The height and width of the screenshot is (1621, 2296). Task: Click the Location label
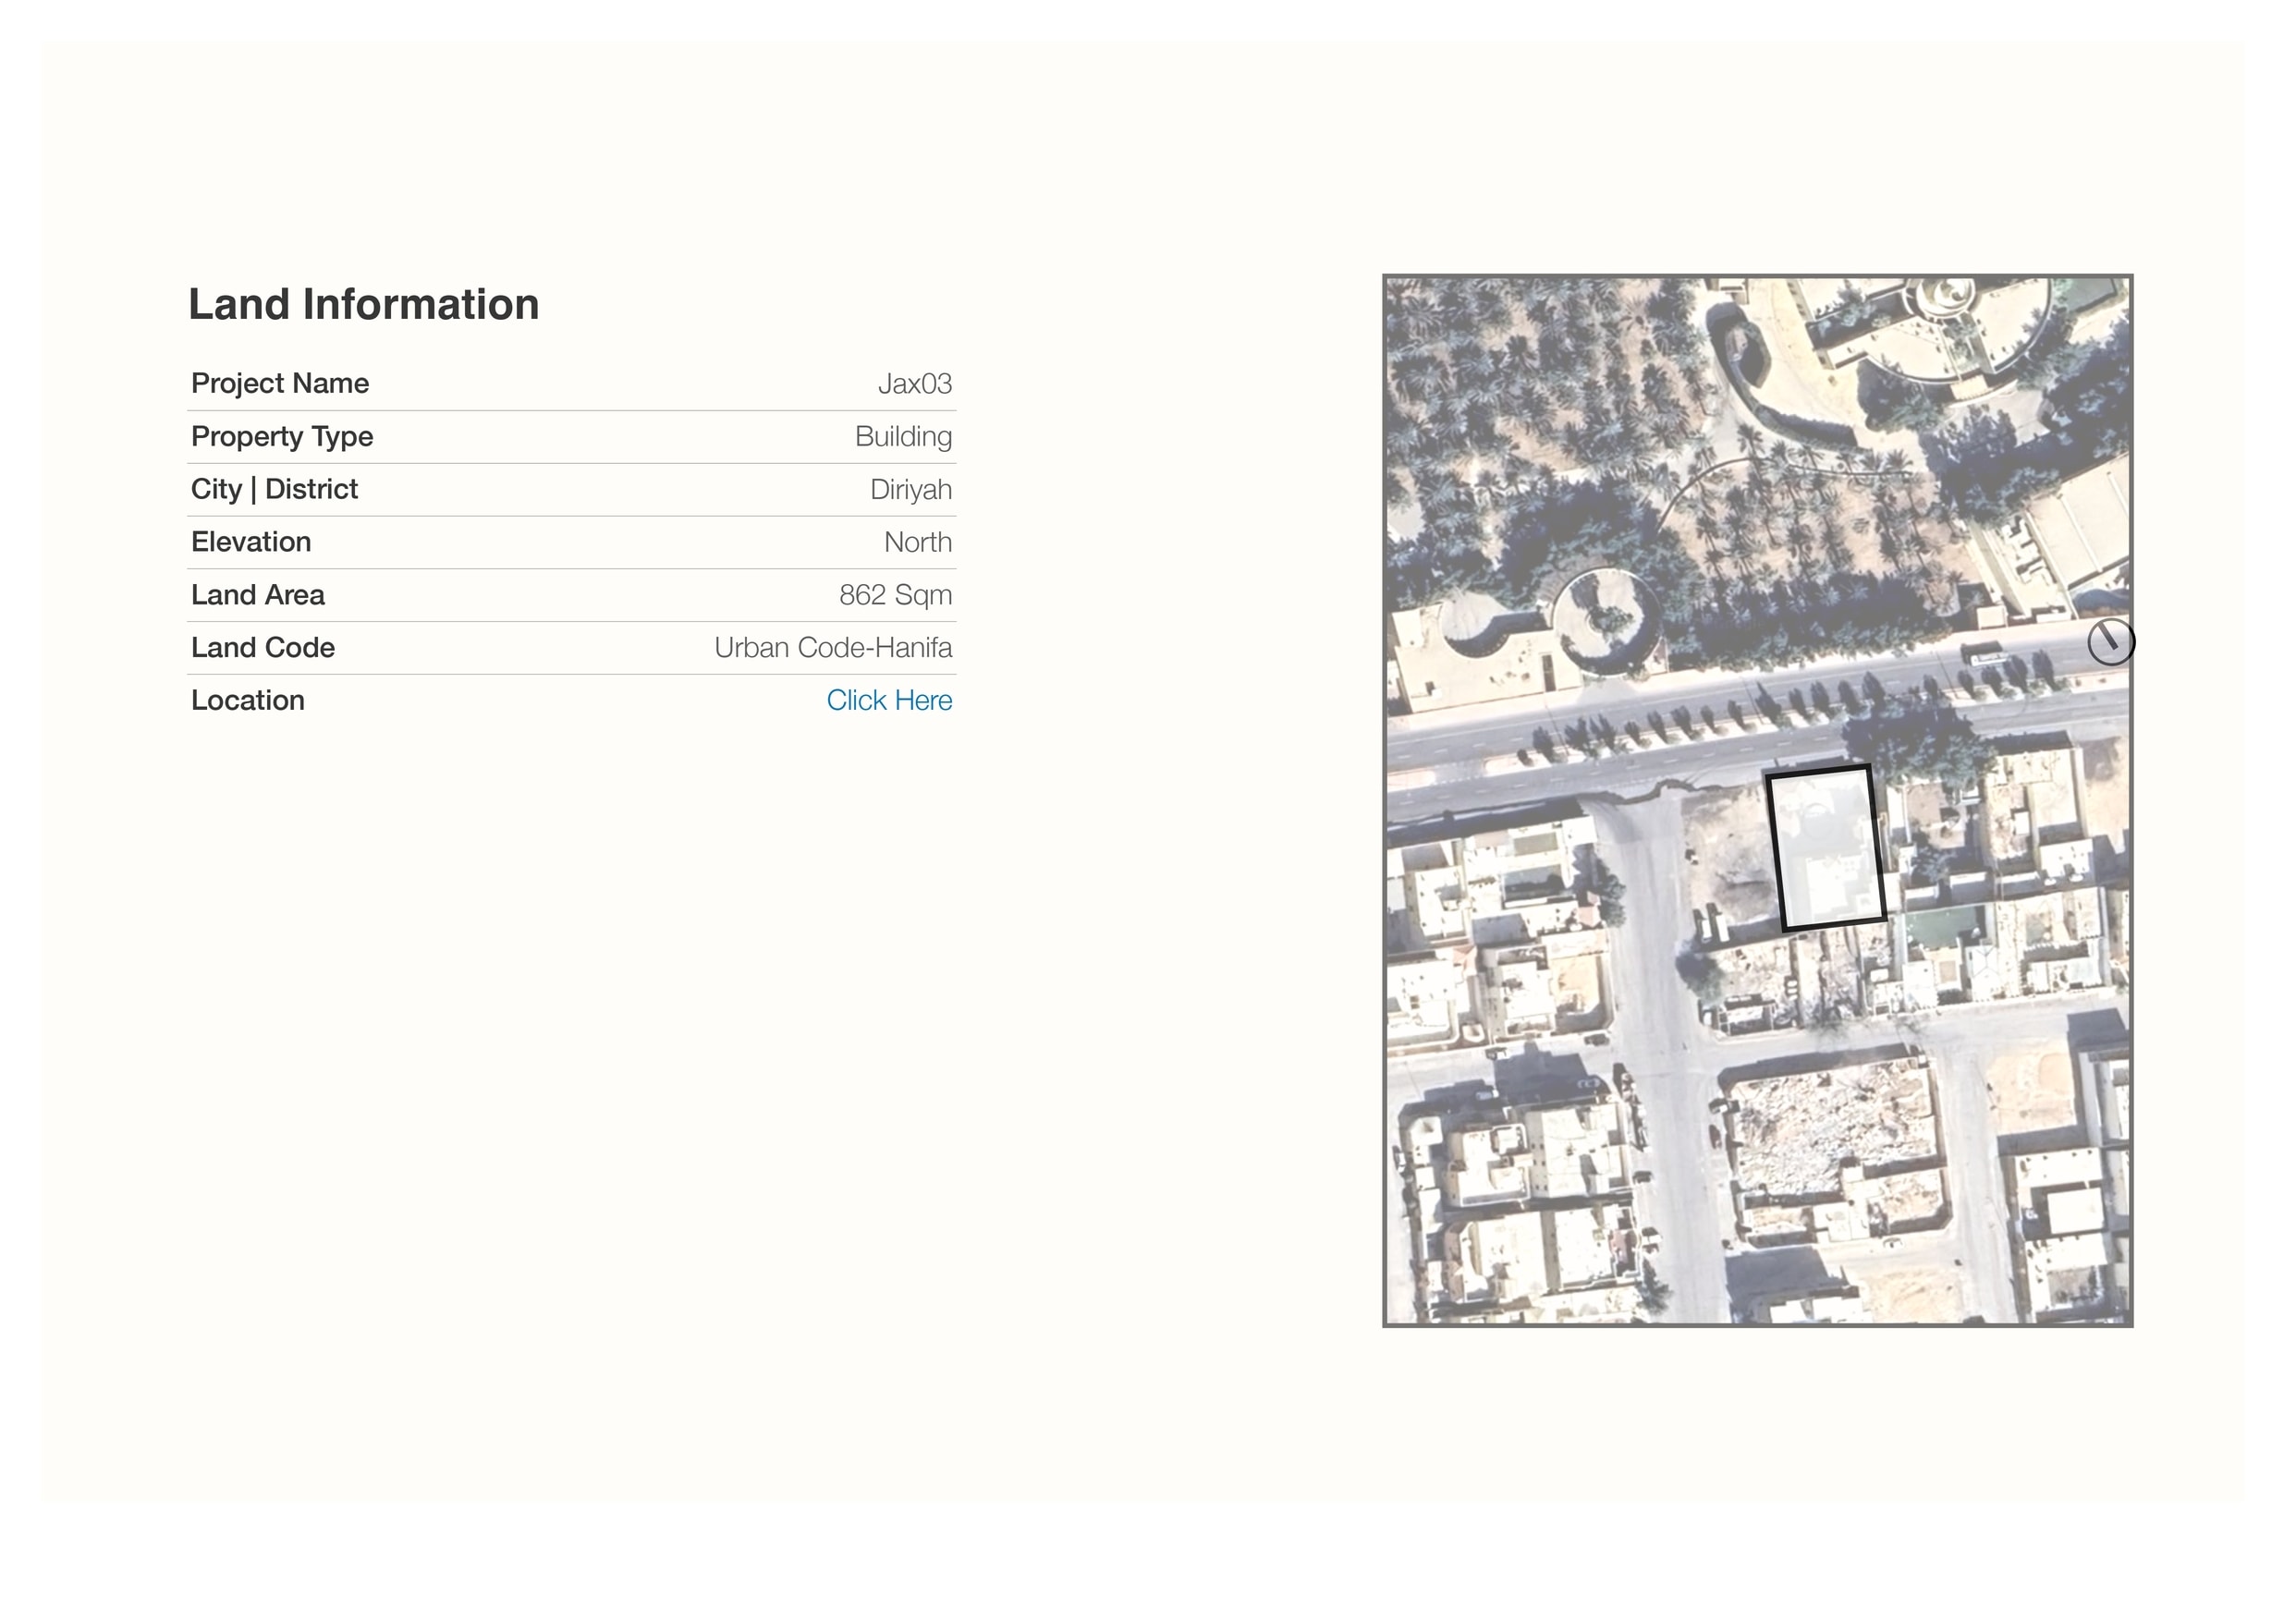[x=247, y=700]
